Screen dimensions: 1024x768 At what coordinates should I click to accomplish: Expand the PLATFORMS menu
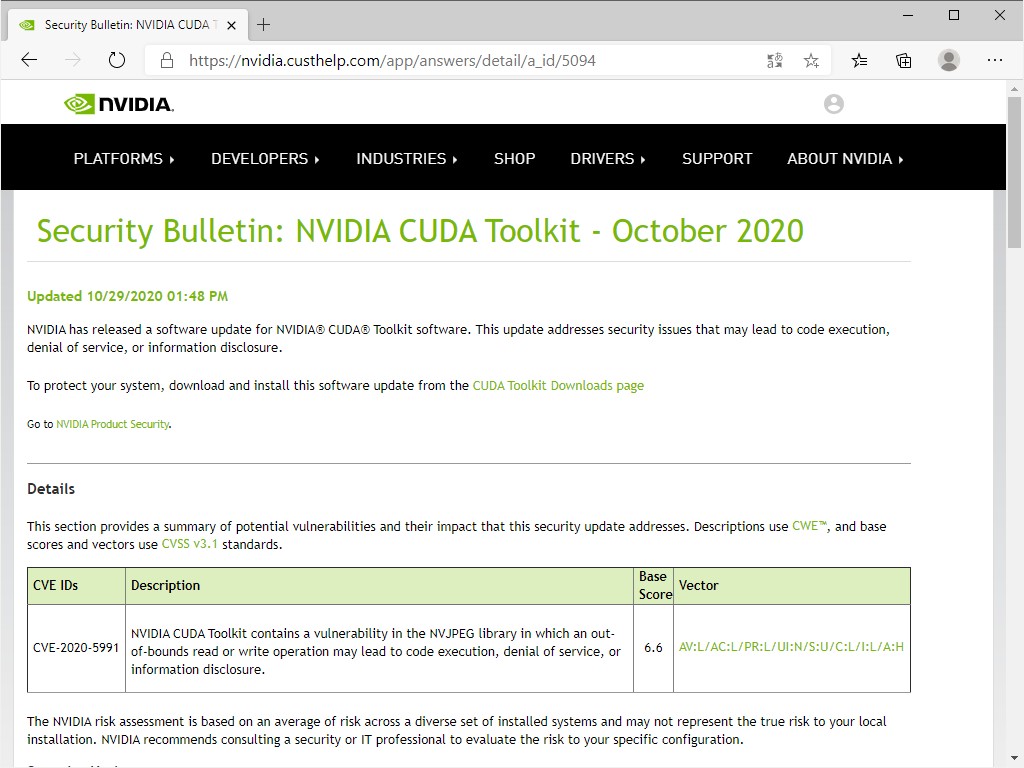coord(124,159)
